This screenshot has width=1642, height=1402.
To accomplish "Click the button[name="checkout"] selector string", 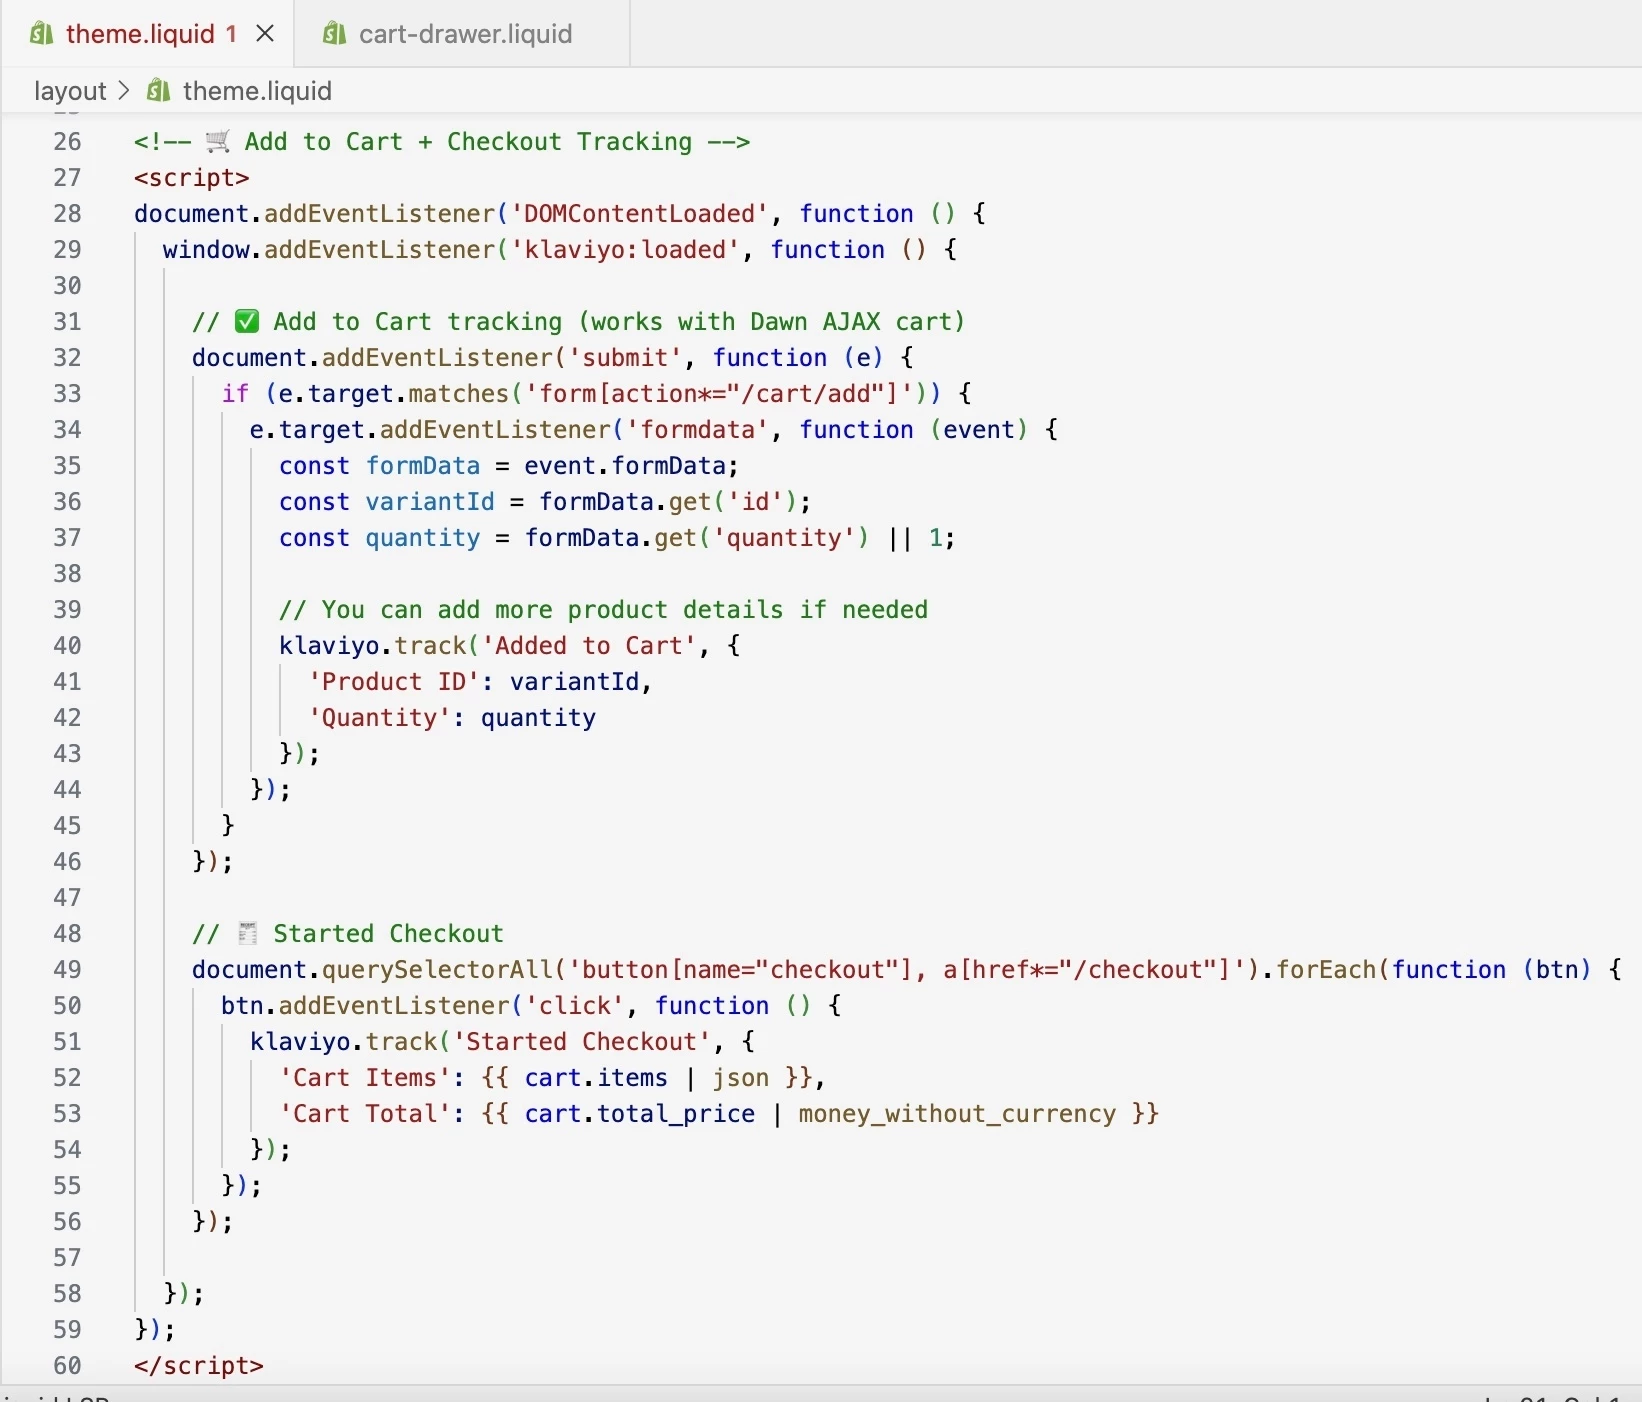I will coord(748,970).
